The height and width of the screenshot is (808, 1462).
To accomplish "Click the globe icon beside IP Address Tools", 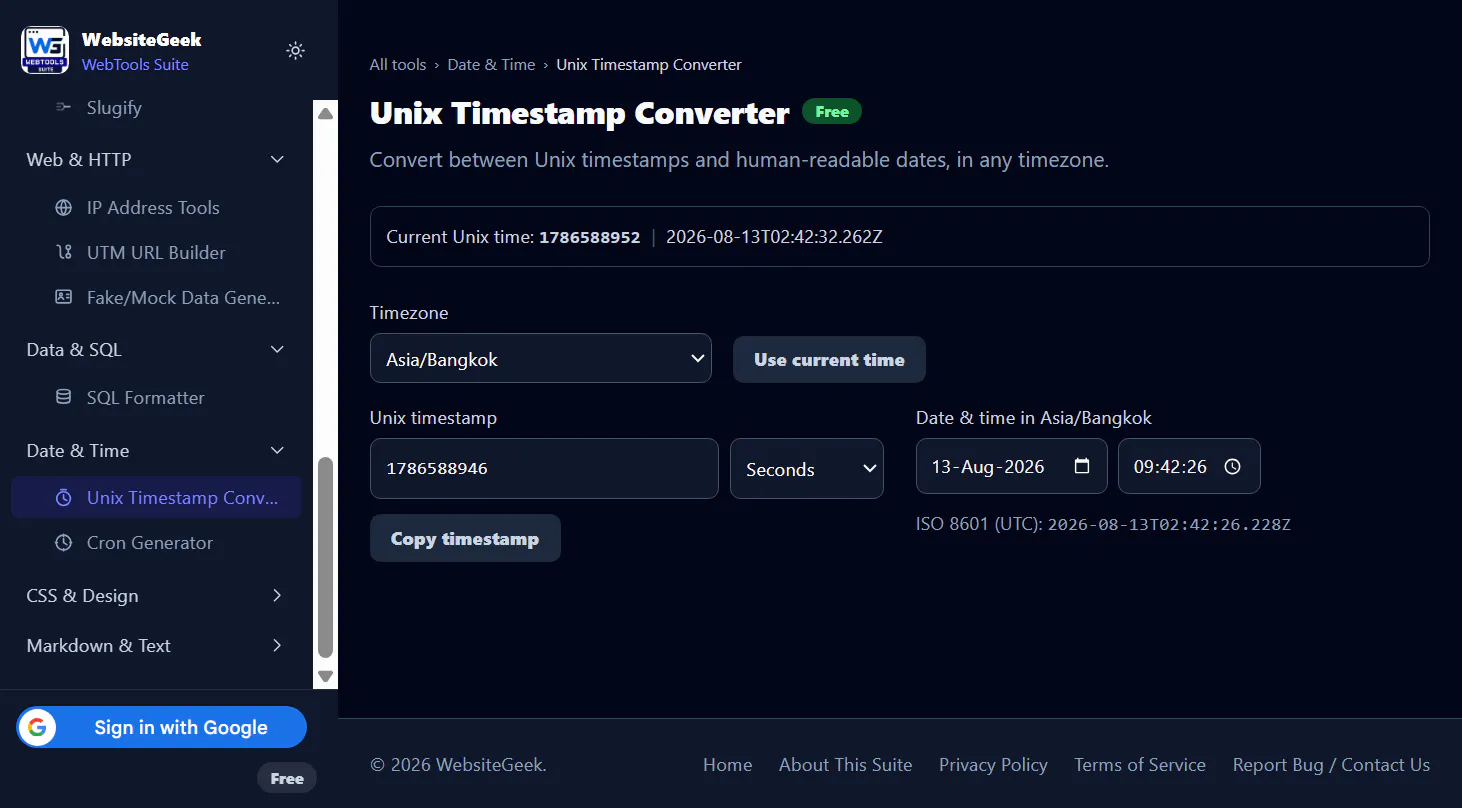I will tap(64, 208).
